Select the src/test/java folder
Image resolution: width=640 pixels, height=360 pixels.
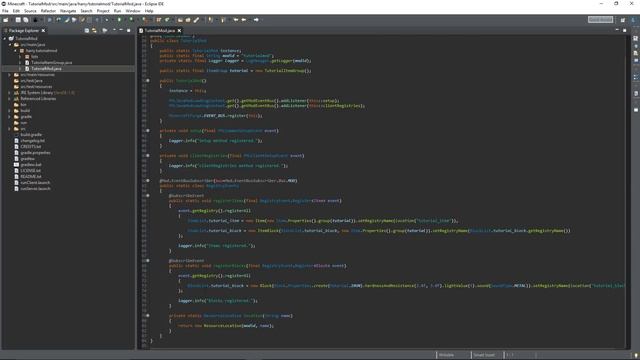31,81
